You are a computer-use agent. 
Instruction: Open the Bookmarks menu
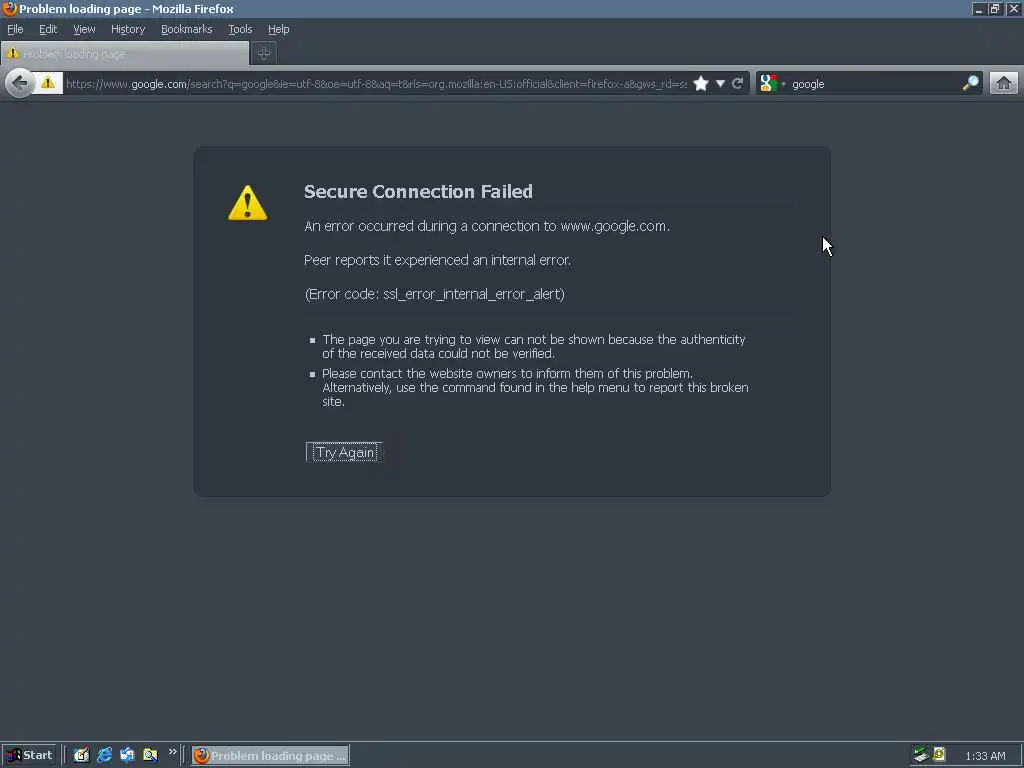[187, 29]
